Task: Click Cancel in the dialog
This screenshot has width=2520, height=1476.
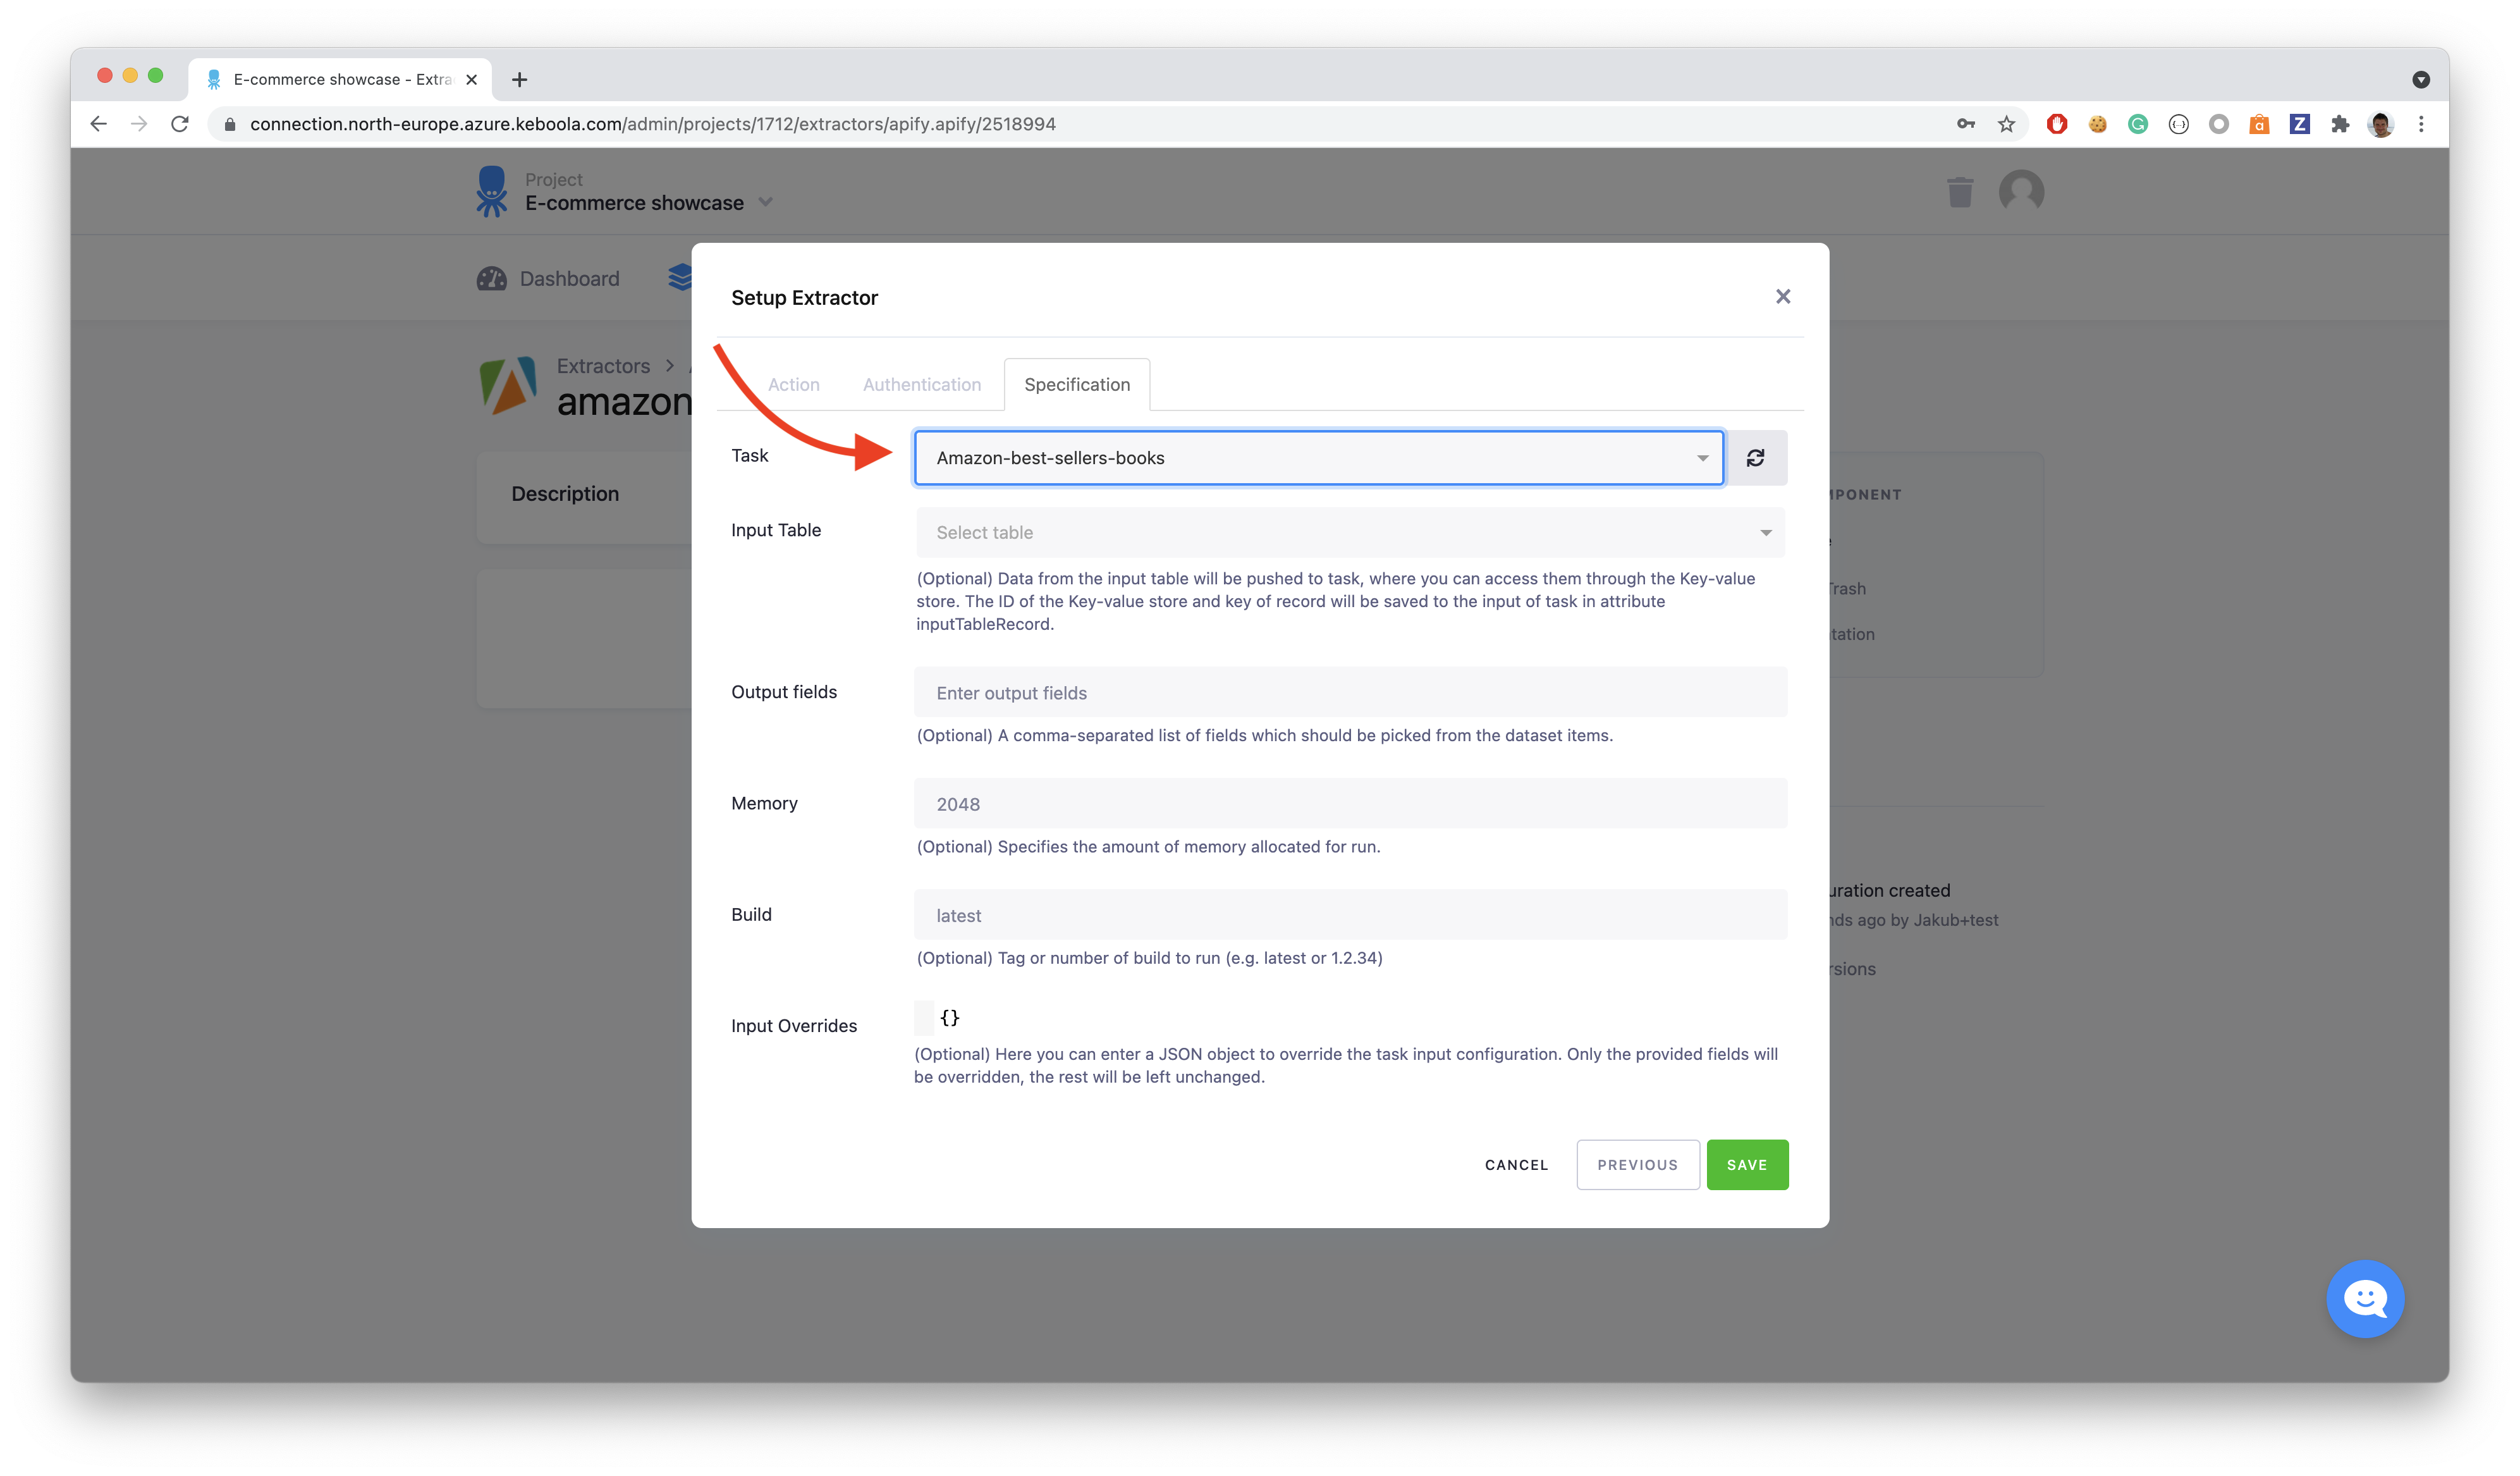Action: (1516, 1165)
